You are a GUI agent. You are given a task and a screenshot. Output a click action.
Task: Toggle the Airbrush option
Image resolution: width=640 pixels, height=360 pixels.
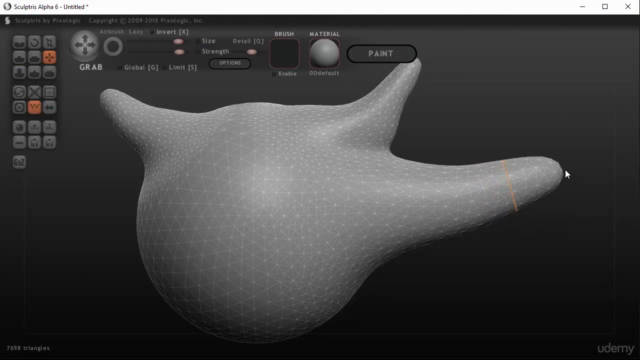(x=111, y=31)
